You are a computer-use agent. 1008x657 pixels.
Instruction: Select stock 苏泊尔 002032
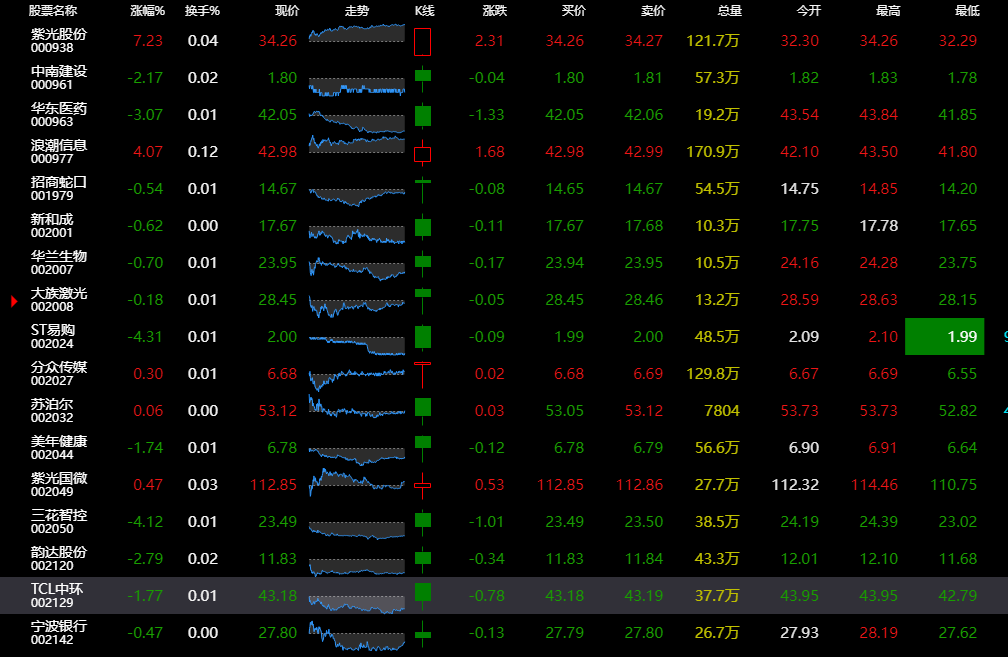pos(52,410)
